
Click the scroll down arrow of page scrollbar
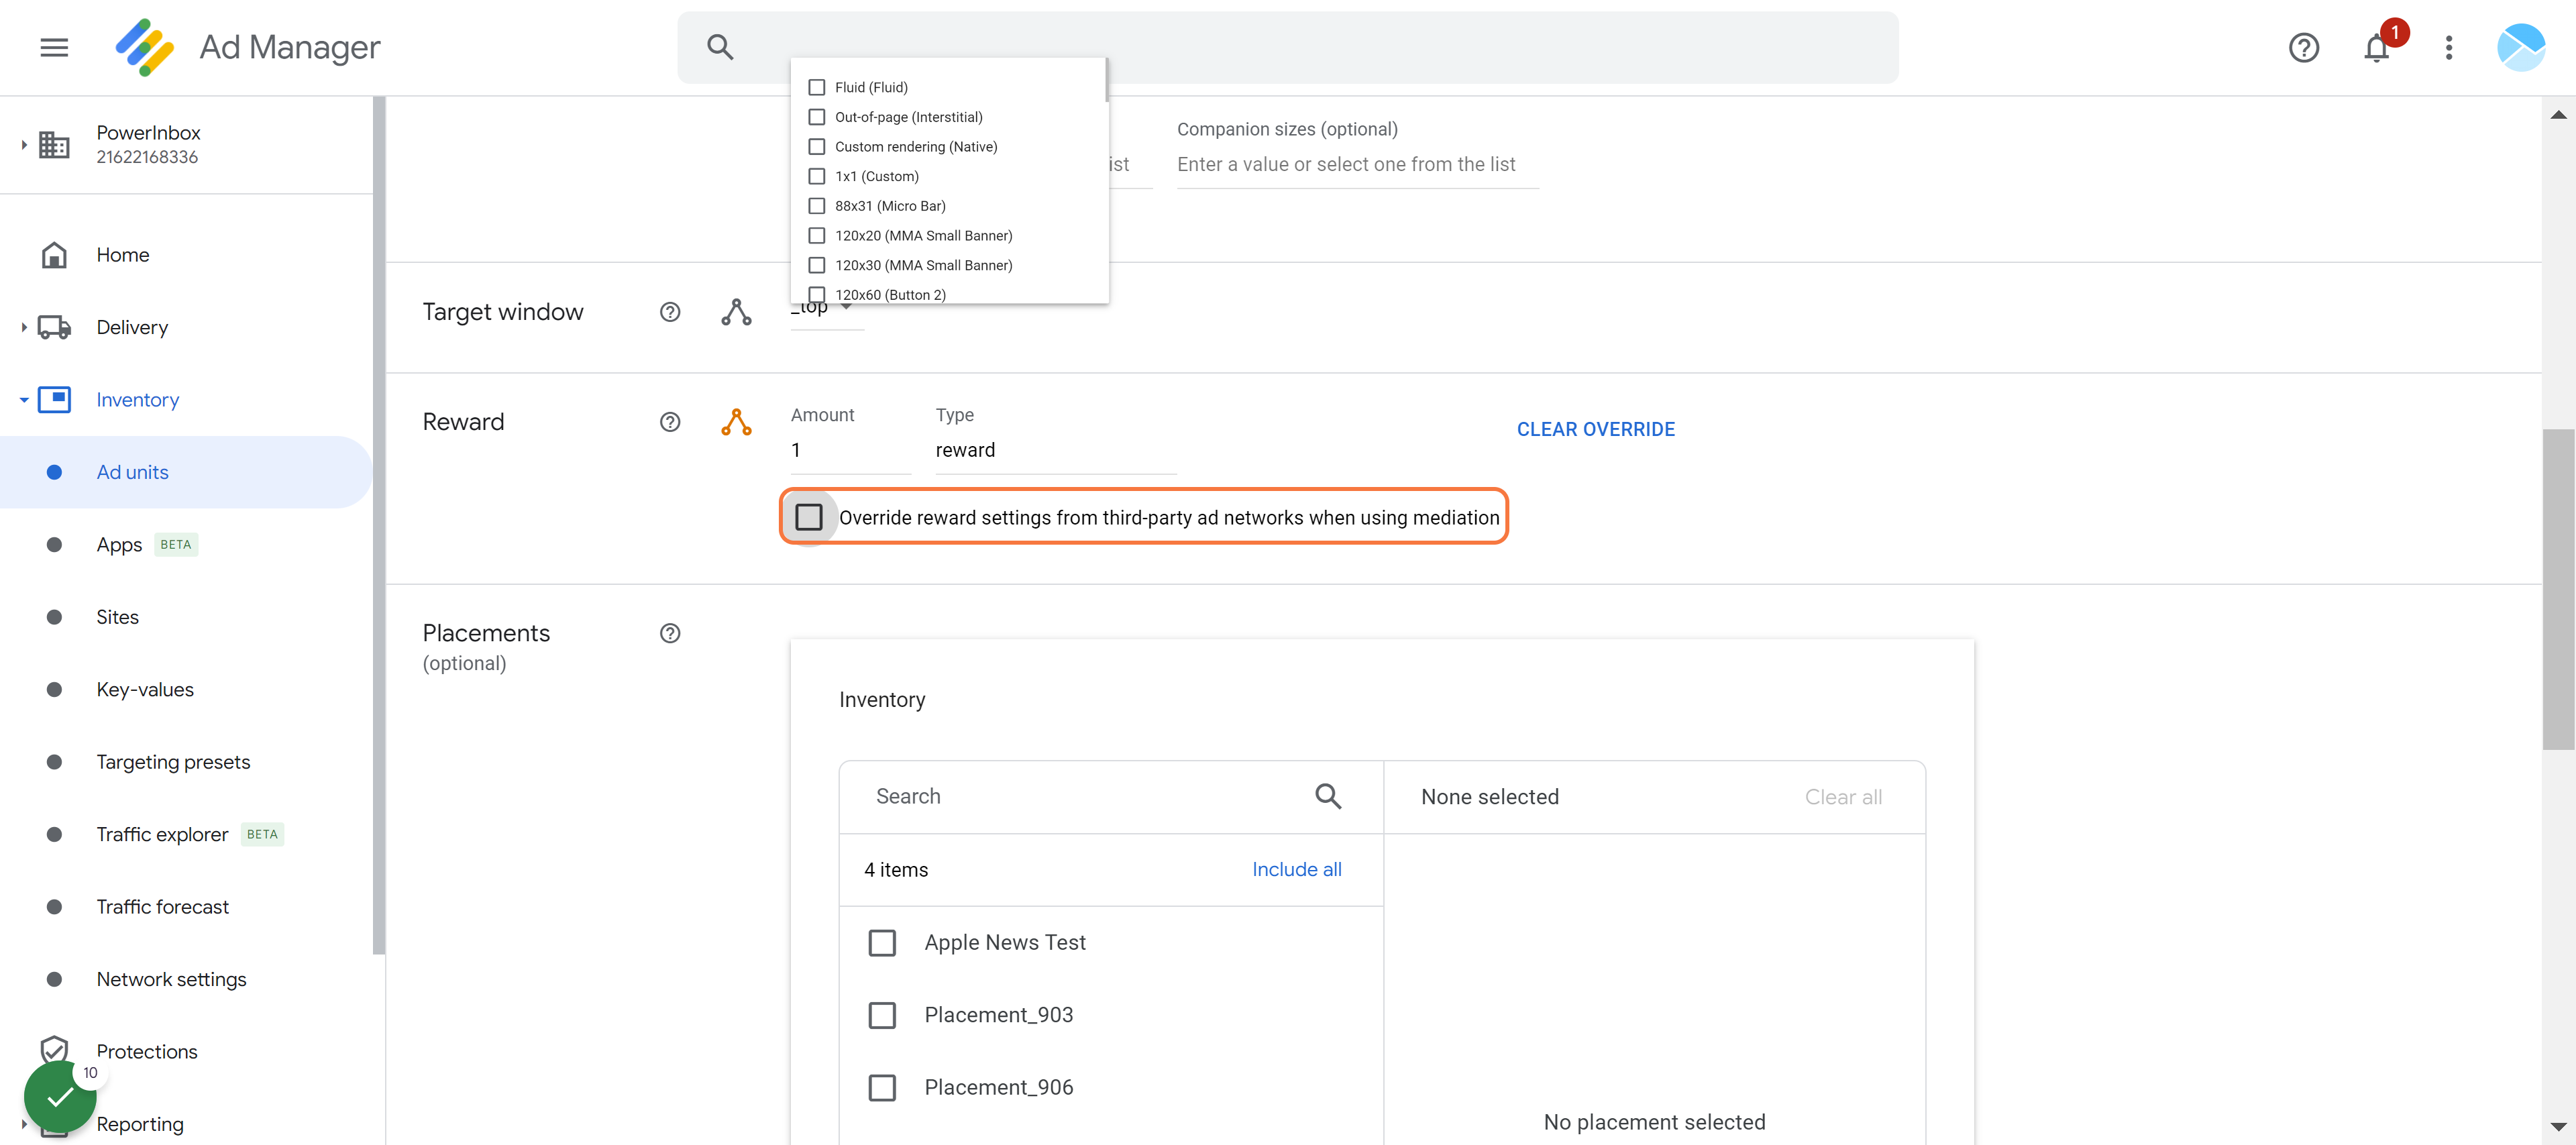pyautogui.click(x=2558, y=1126)
